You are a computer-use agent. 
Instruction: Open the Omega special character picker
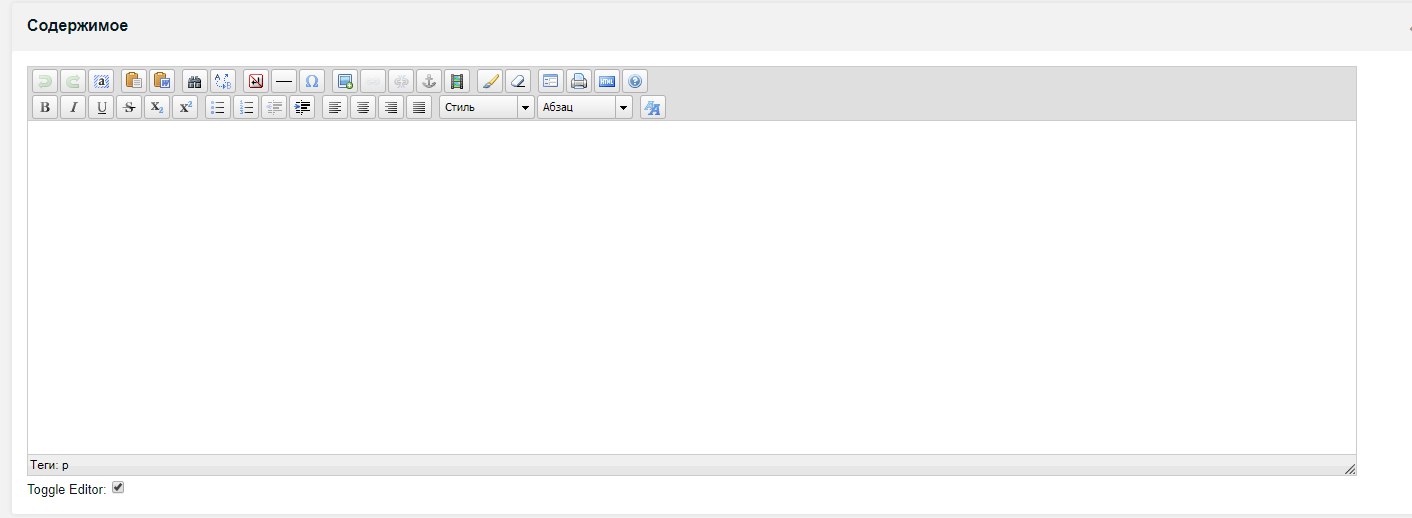tap(312, 81)
